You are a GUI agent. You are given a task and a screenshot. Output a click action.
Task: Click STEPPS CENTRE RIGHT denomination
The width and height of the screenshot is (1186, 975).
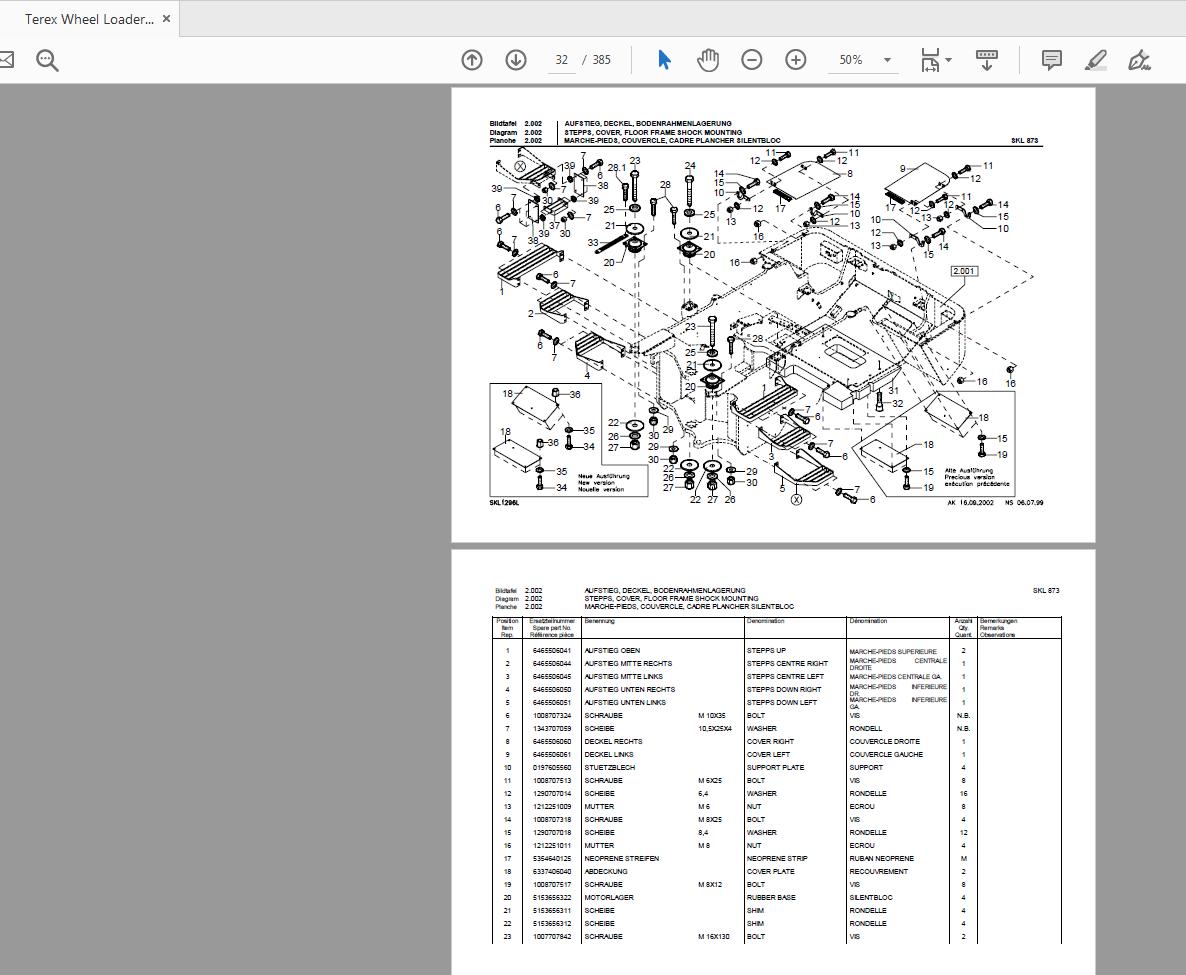click(787, 663)
